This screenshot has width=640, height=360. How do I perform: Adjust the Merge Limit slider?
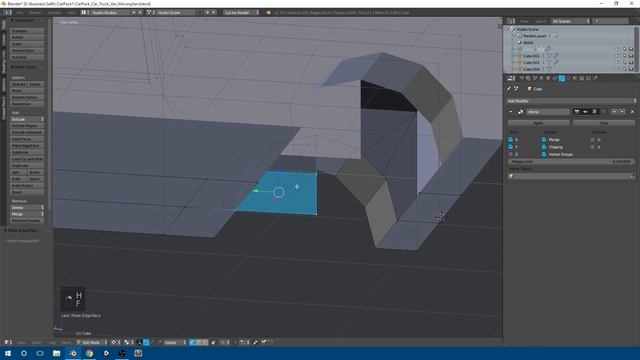click(x=571, y=162)
